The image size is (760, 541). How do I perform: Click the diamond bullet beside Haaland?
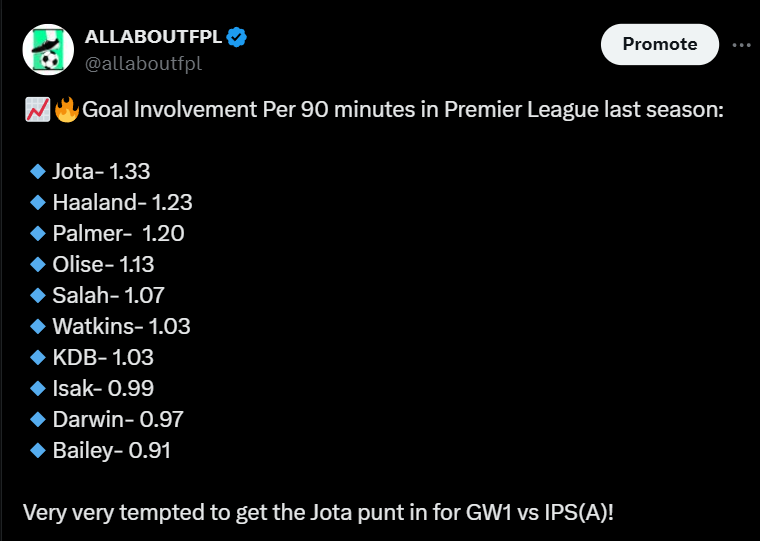[38, 202]
